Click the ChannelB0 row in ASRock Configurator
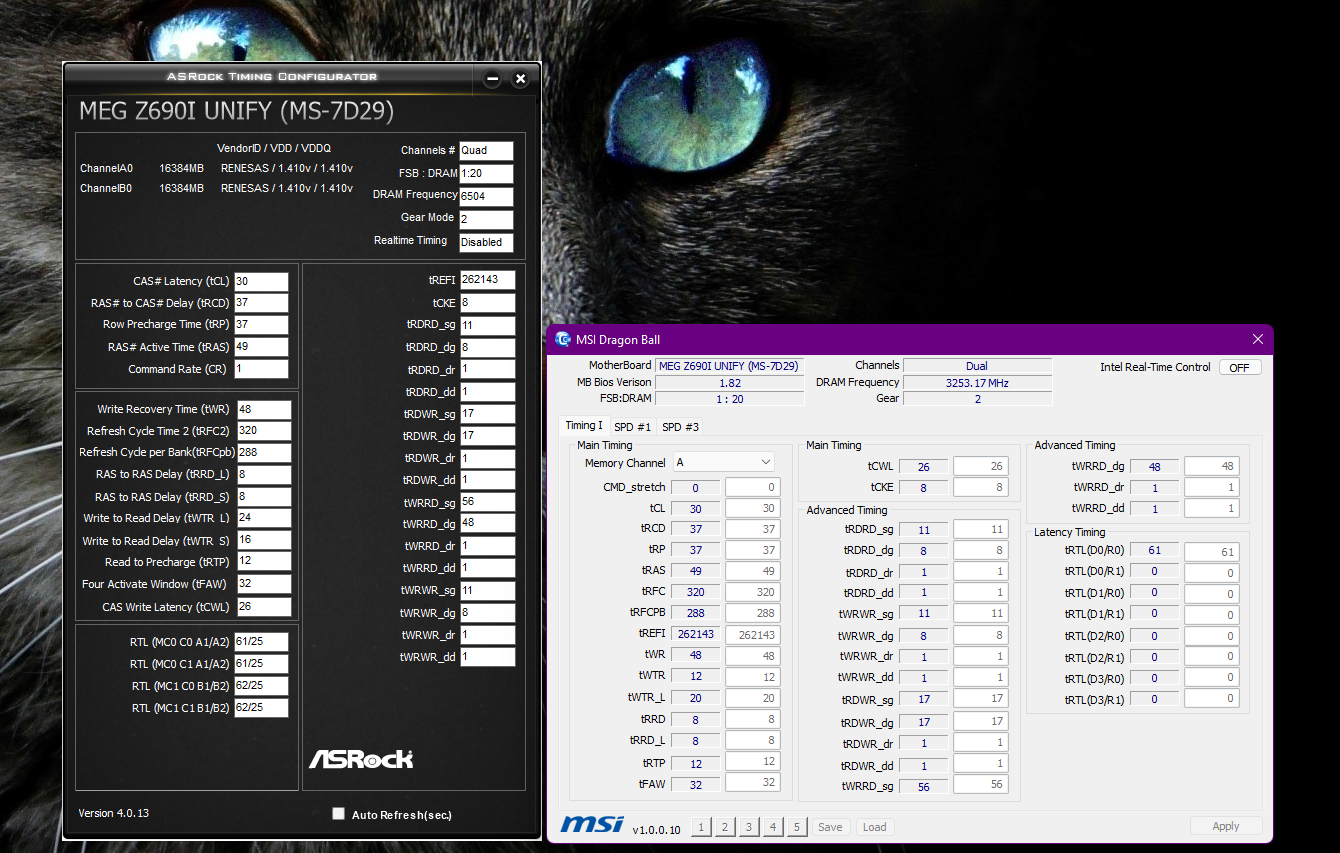 tap(216, 188)
